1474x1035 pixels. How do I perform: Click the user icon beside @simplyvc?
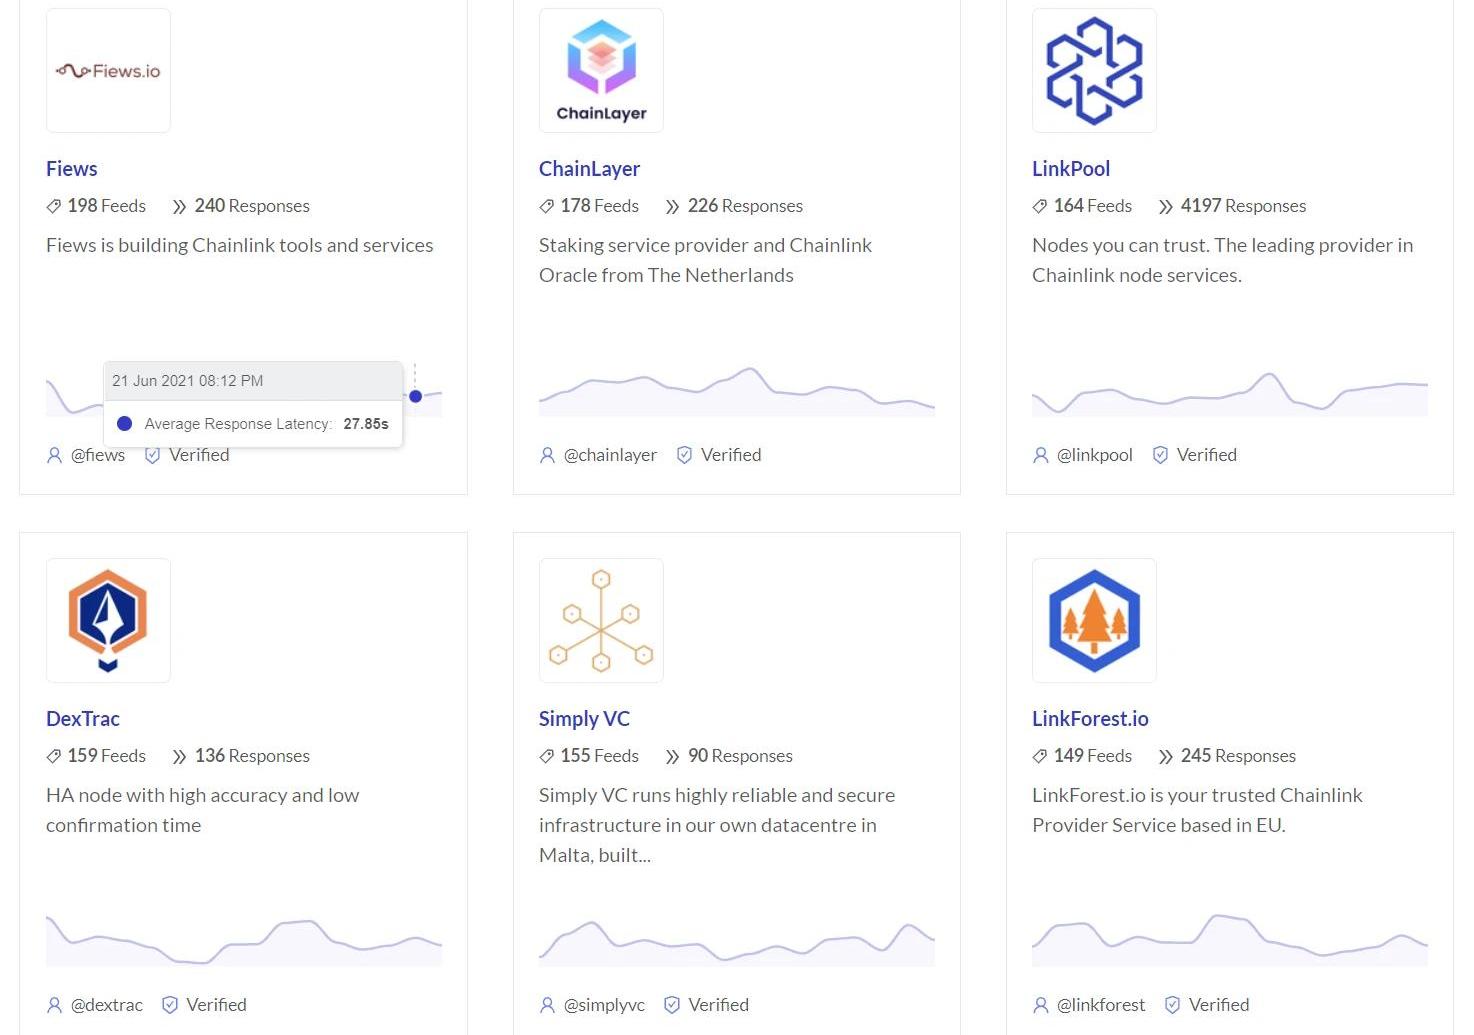(547, 1006)
